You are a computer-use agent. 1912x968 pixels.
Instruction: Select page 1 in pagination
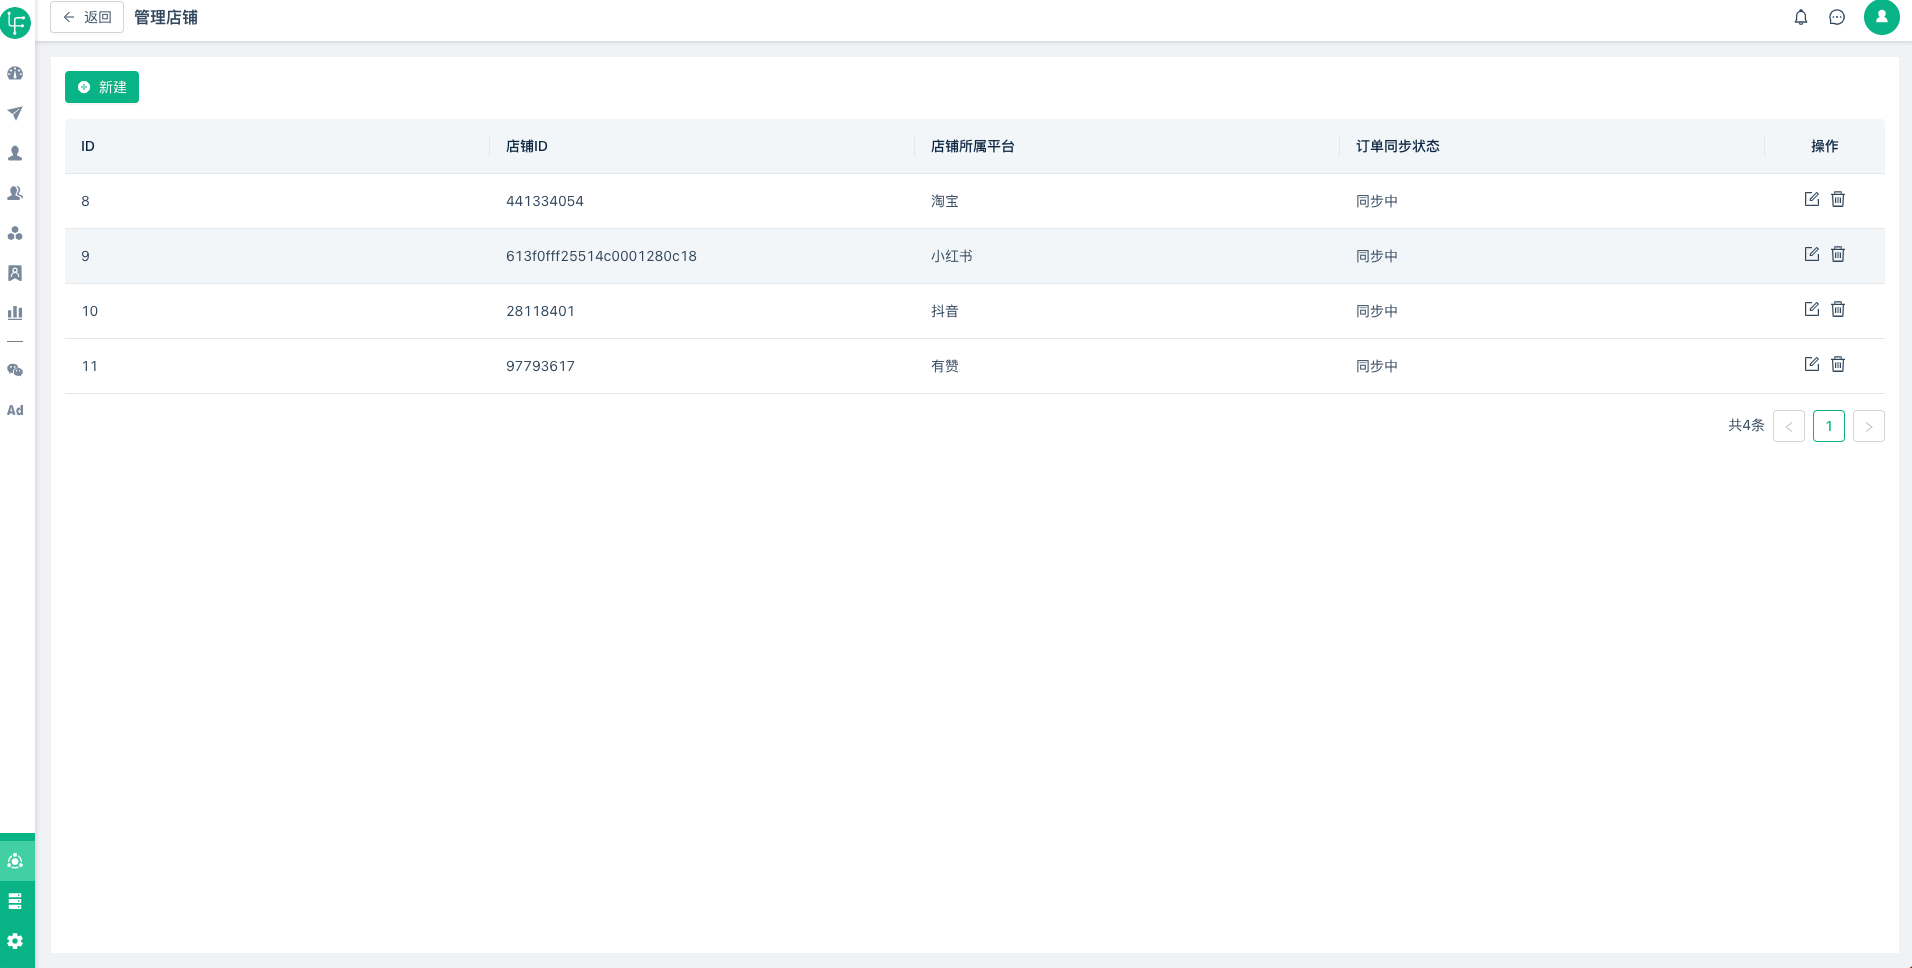1829,426
